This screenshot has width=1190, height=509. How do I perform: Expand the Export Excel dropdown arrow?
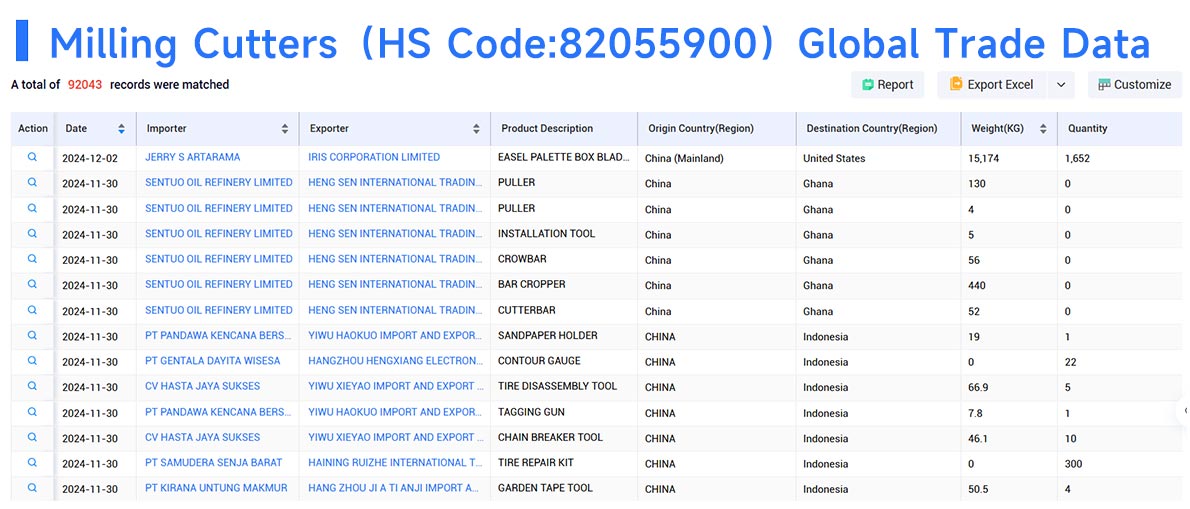pos(1060,85)
